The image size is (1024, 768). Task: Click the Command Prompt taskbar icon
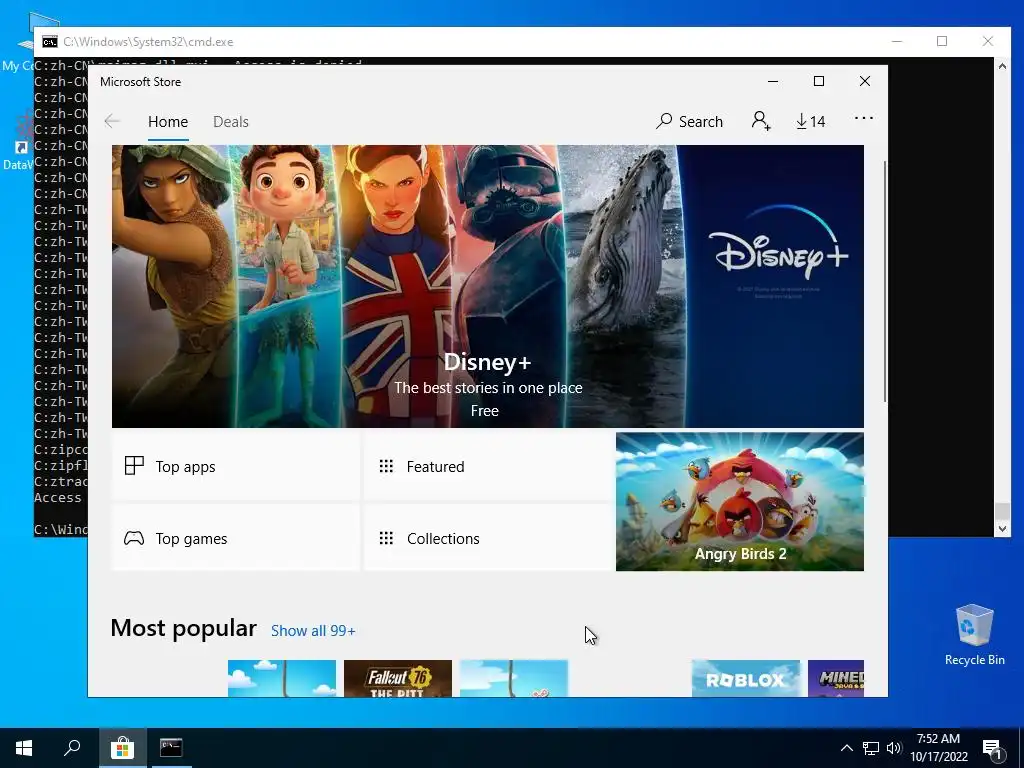(x=171, y=748)
